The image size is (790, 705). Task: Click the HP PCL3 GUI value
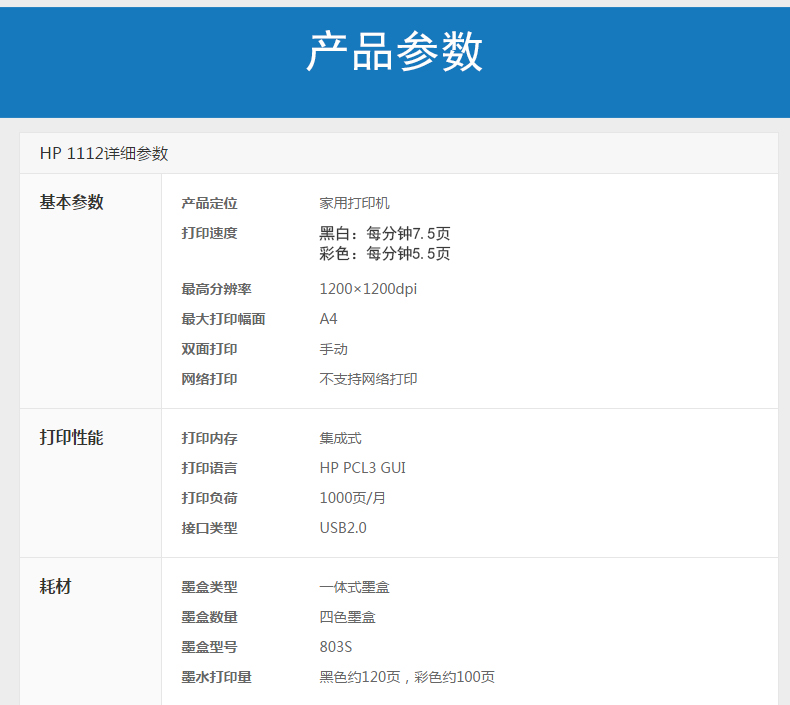point(363,468)
